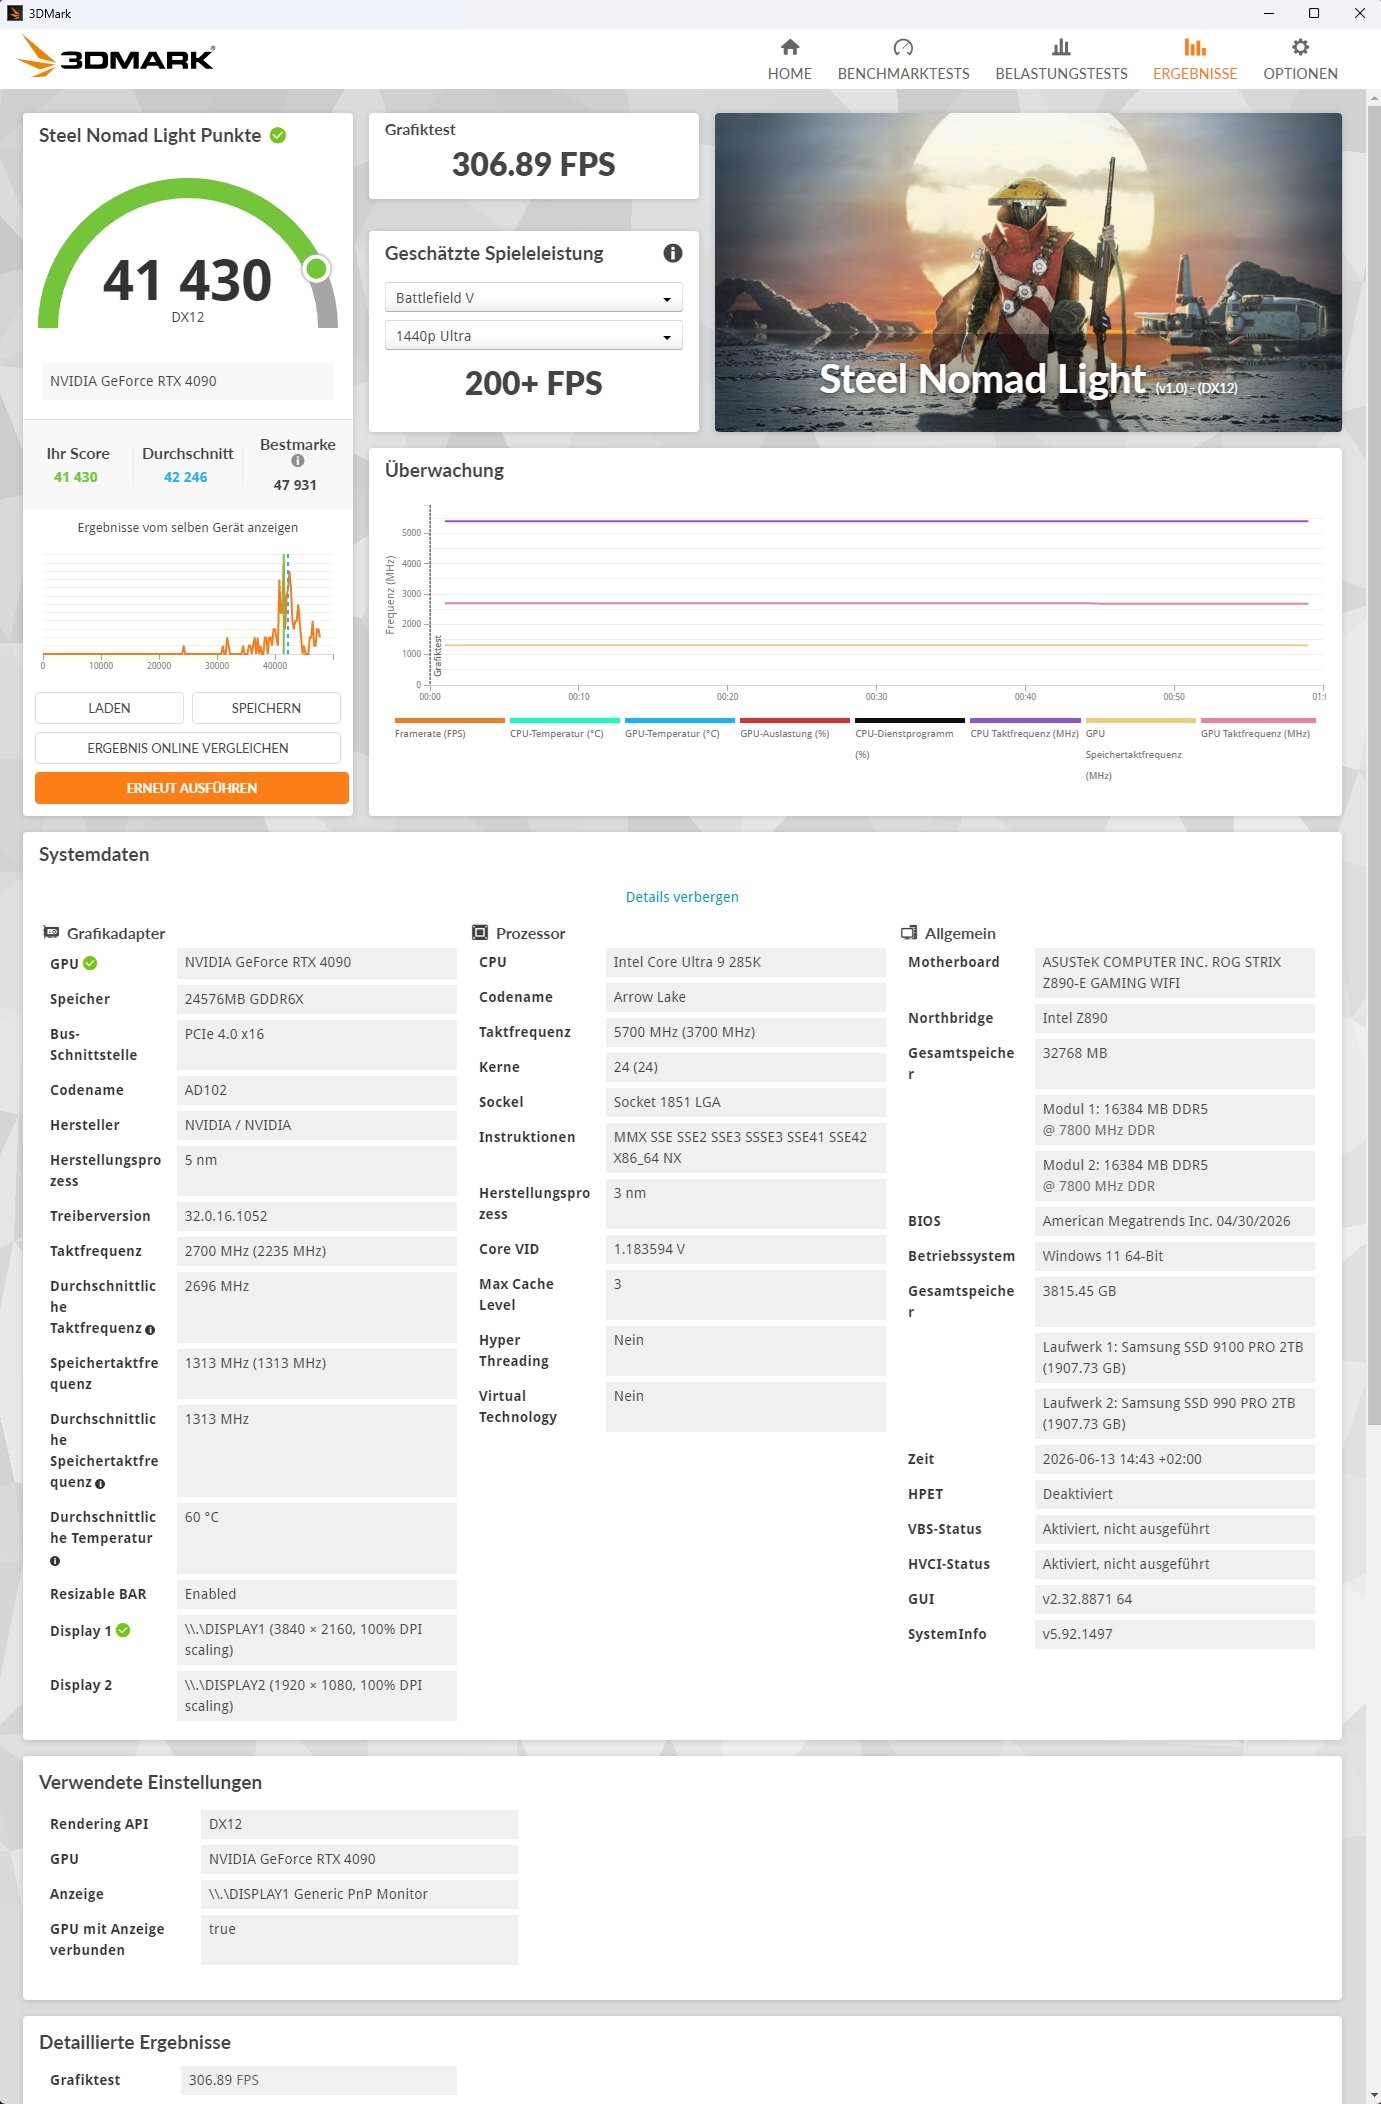
Task: Click the Core VID value 1.183594 V
Action: 746,1249
